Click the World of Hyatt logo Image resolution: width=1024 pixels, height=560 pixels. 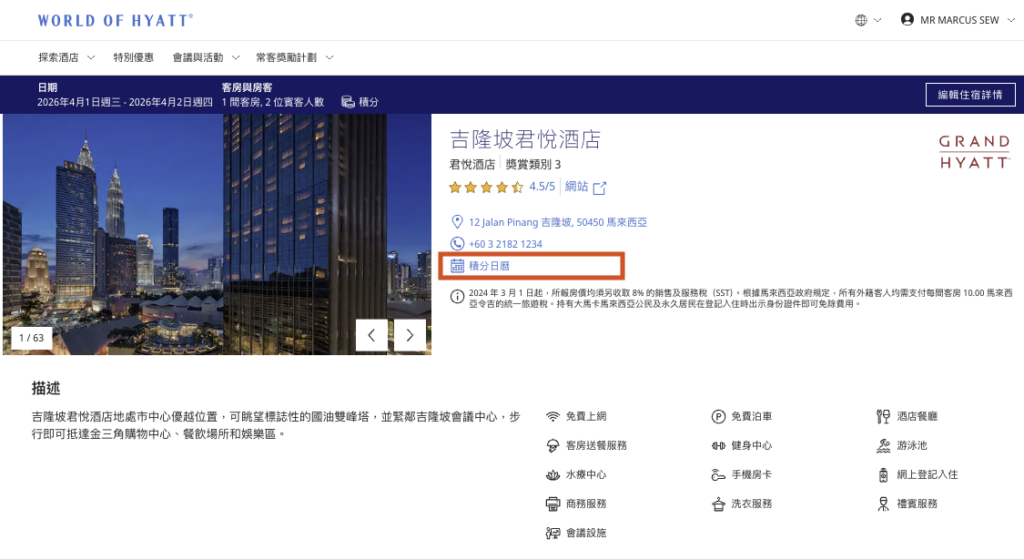click(115, 20)
